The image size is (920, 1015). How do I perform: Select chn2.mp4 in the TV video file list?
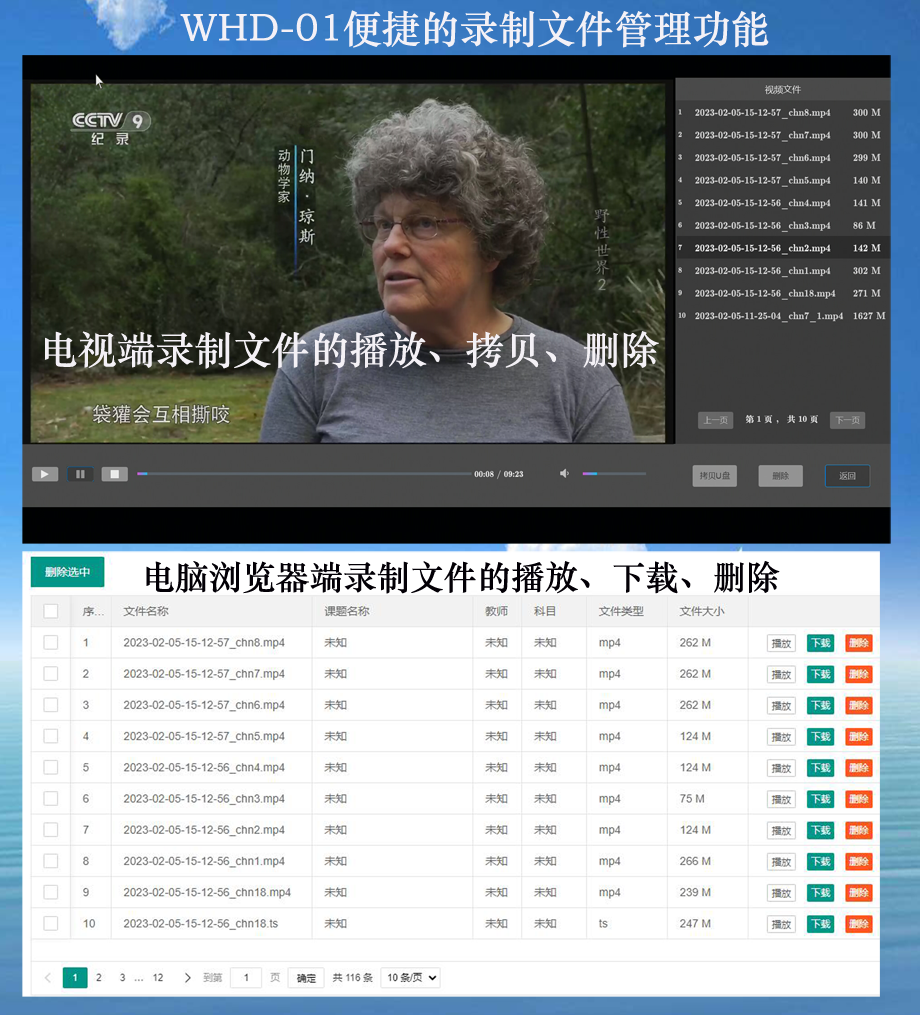point(762,248)
